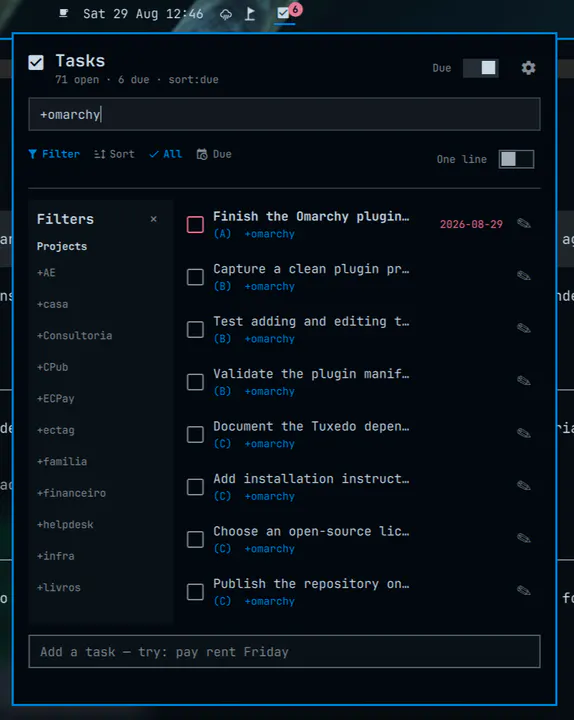
Task: Close the Filters sidebar with the X
Action: (153, 219)
